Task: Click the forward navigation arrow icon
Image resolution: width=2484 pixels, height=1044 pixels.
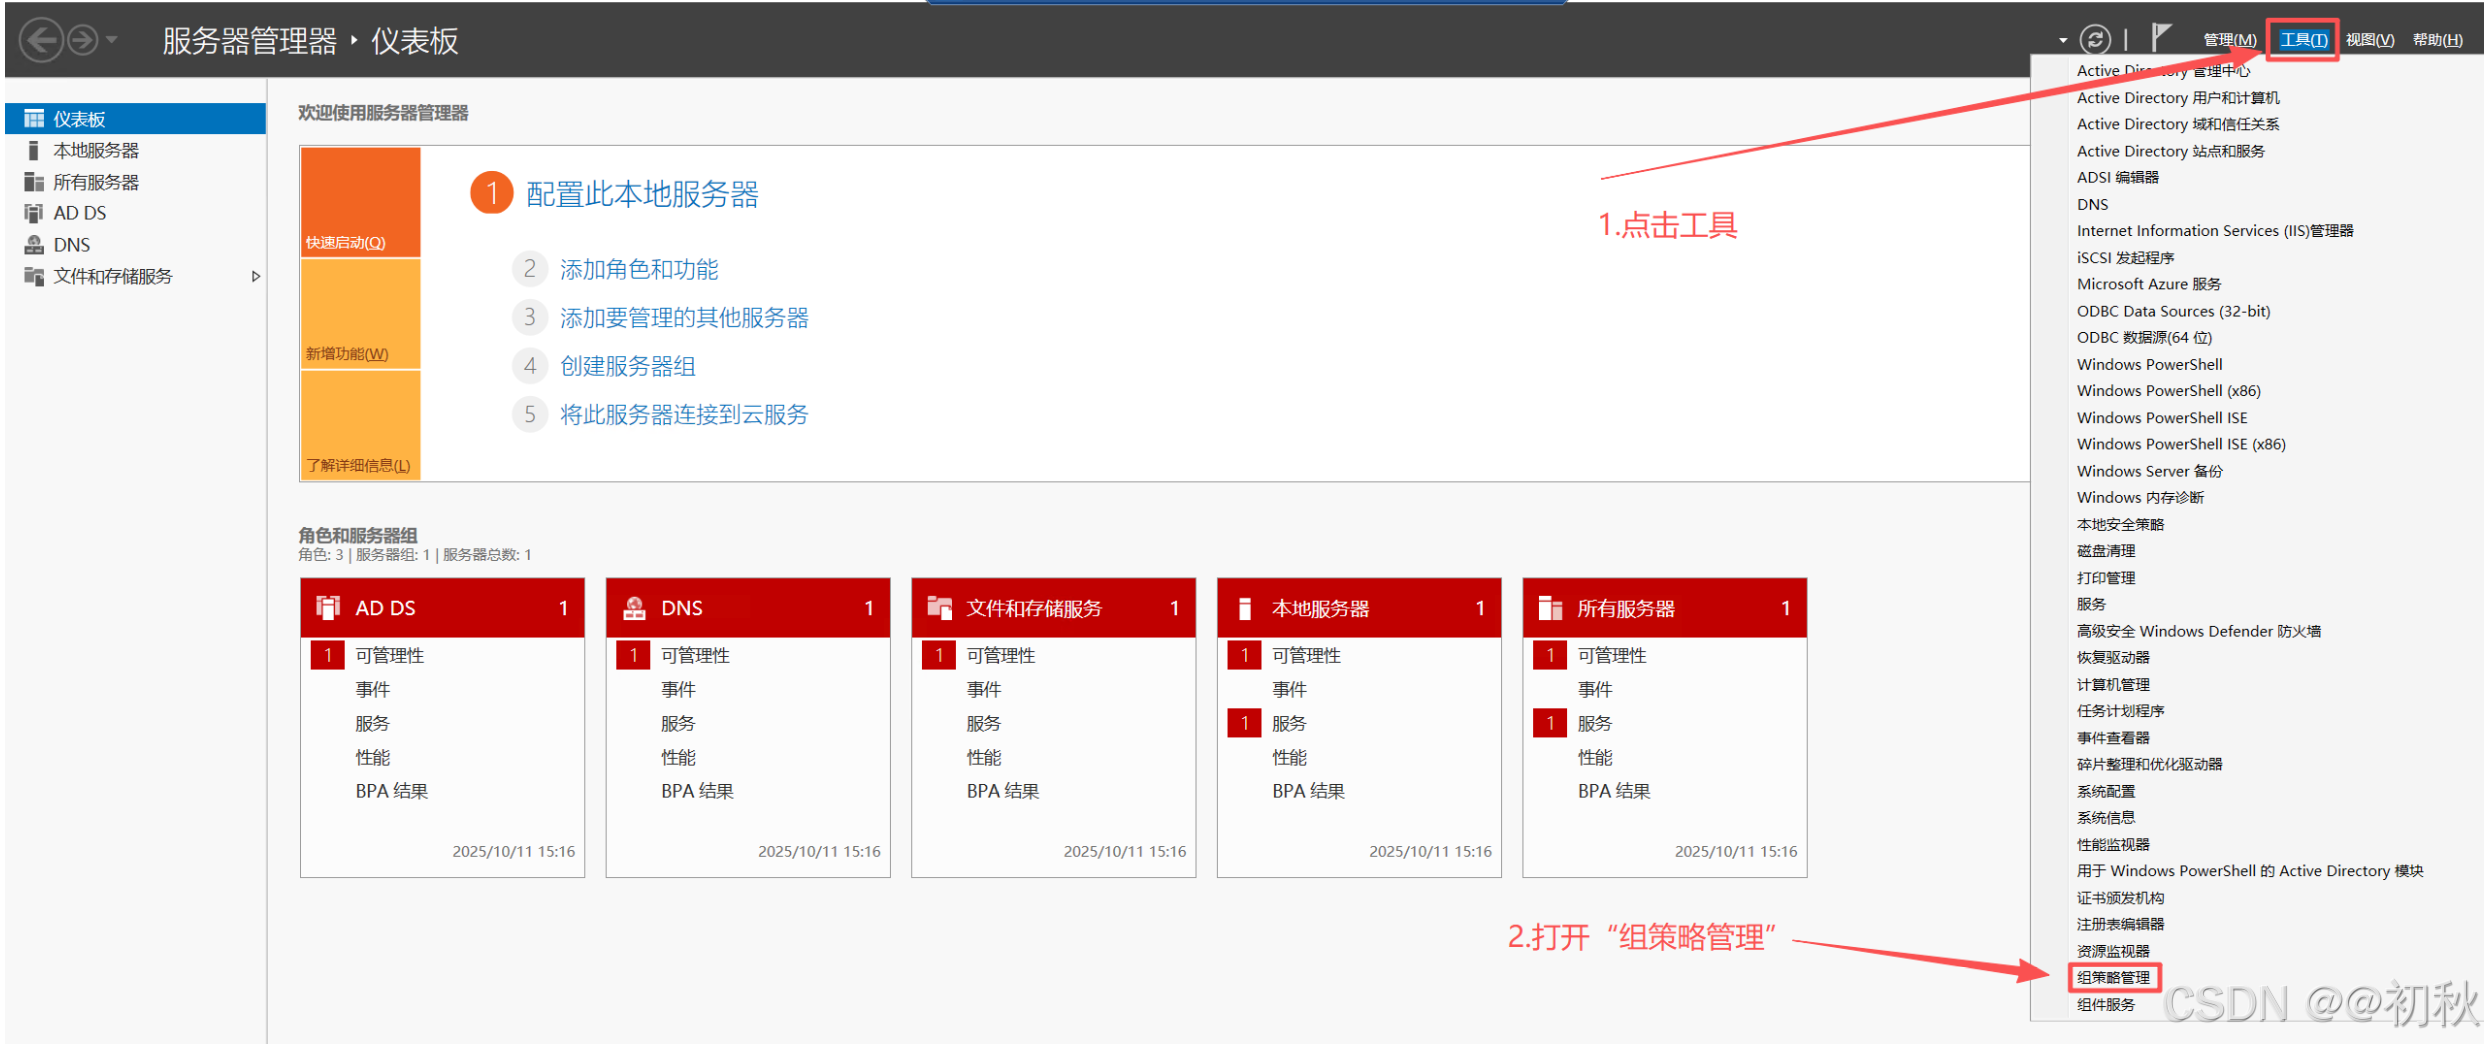Action: point(83,41)
